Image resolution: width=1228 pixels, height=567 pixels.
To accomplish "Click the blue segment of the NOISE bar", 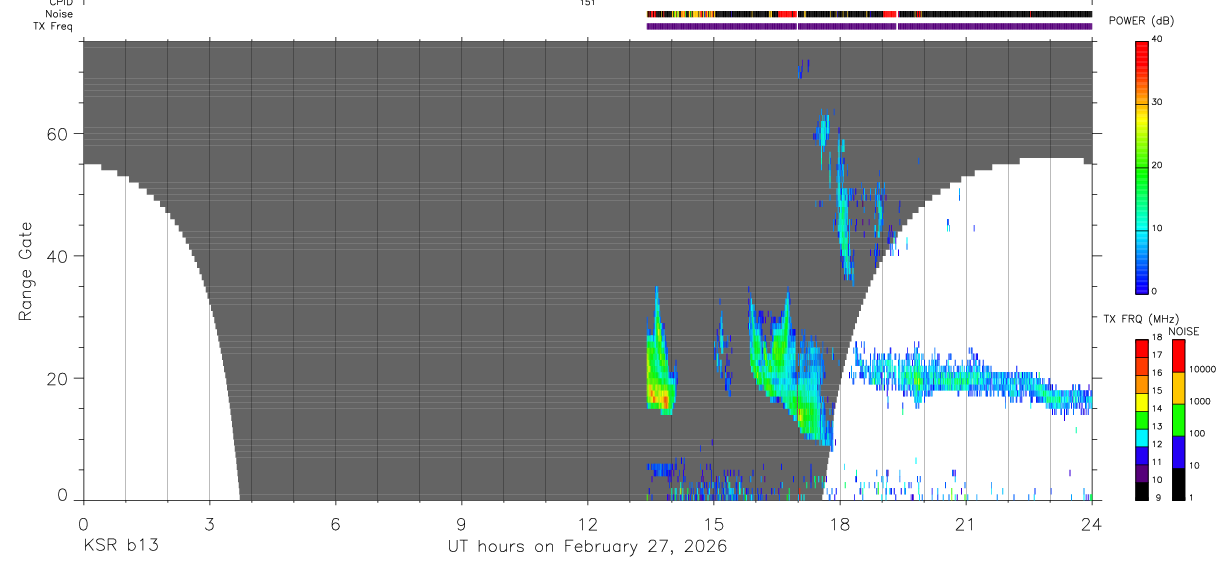I will click(x=1178, y=452).
